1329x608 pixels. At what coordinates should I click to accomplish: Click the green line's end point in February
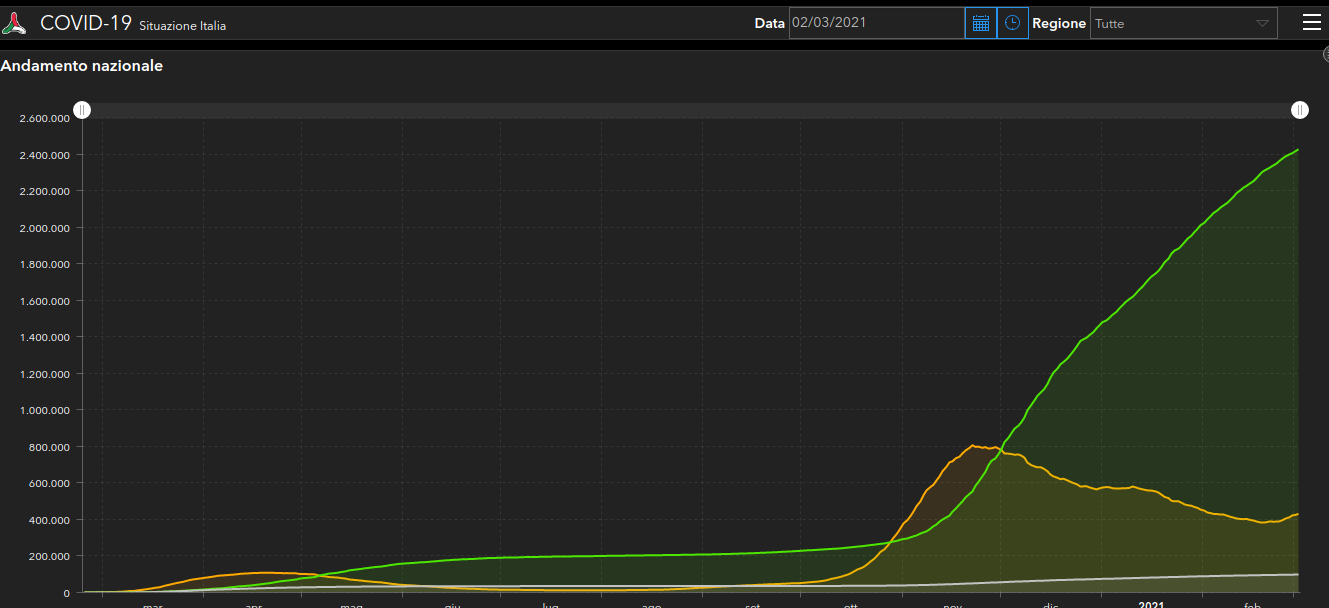coord(1297,150)
